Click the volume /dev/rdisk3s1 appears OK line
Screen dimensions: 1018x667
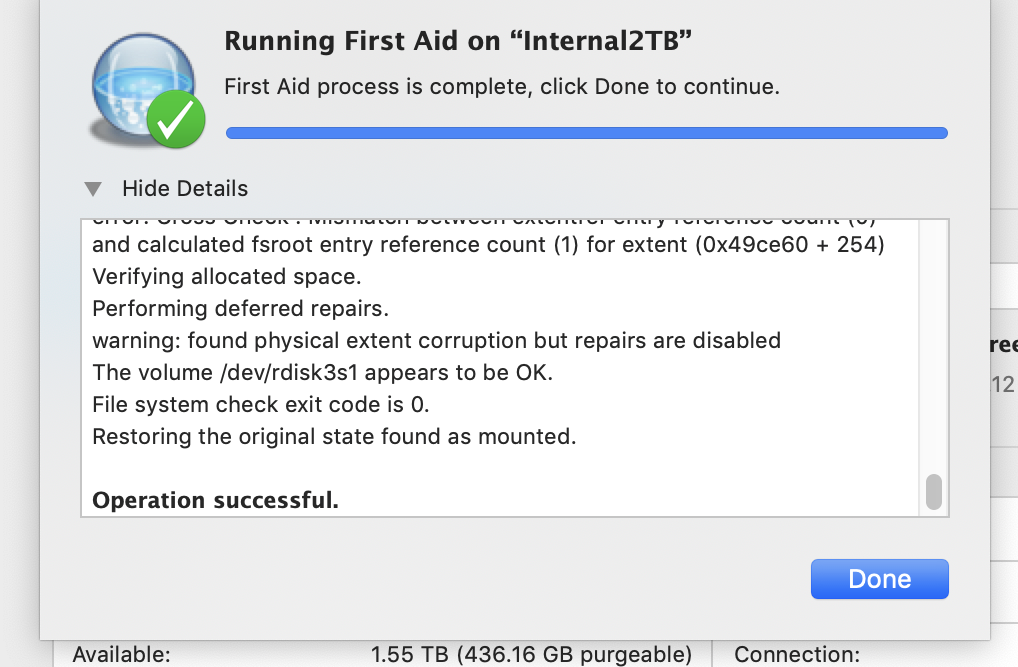323,372
